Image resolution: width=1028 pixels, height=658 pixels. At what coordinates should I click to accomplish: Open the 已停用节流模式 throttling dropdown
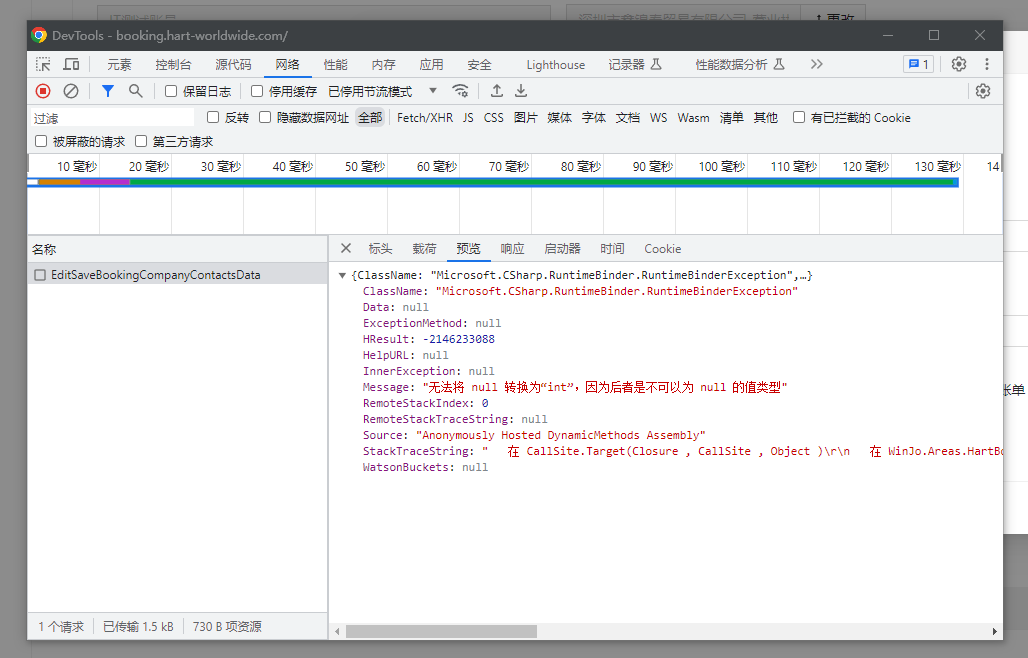point(383,91)
